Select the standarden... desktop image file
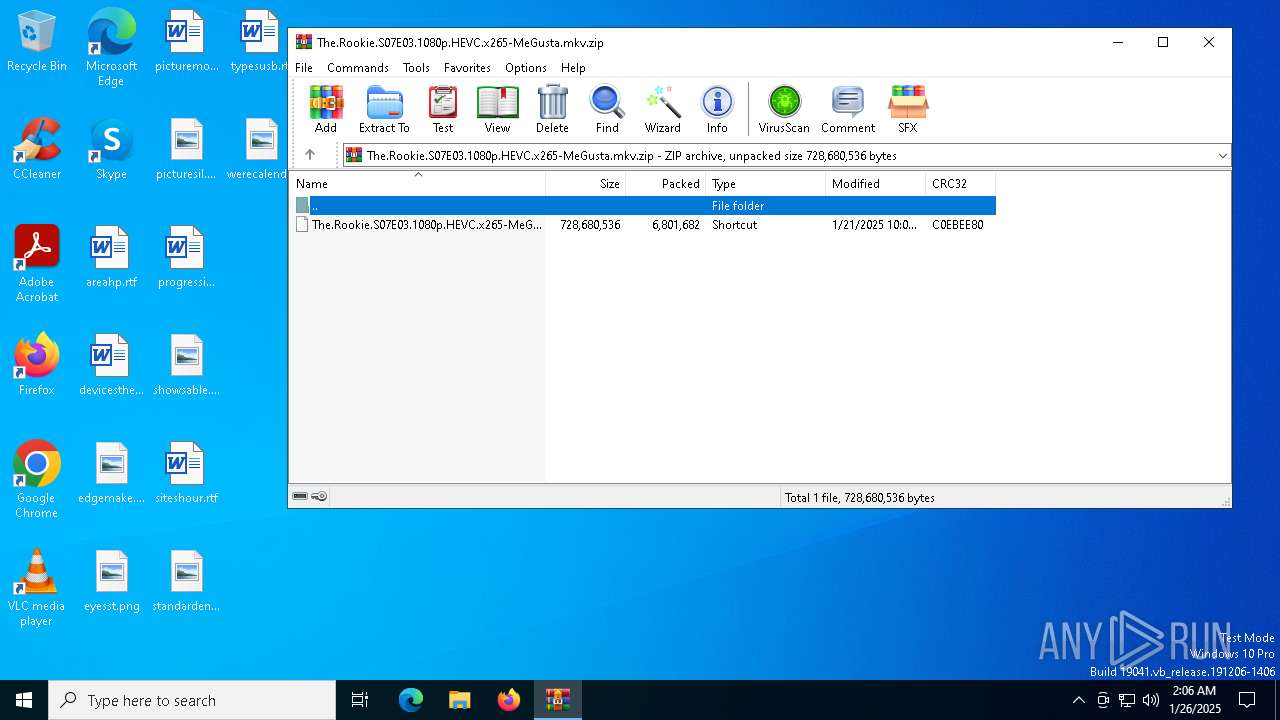The image size is (1280, 720). click(186, 581)
